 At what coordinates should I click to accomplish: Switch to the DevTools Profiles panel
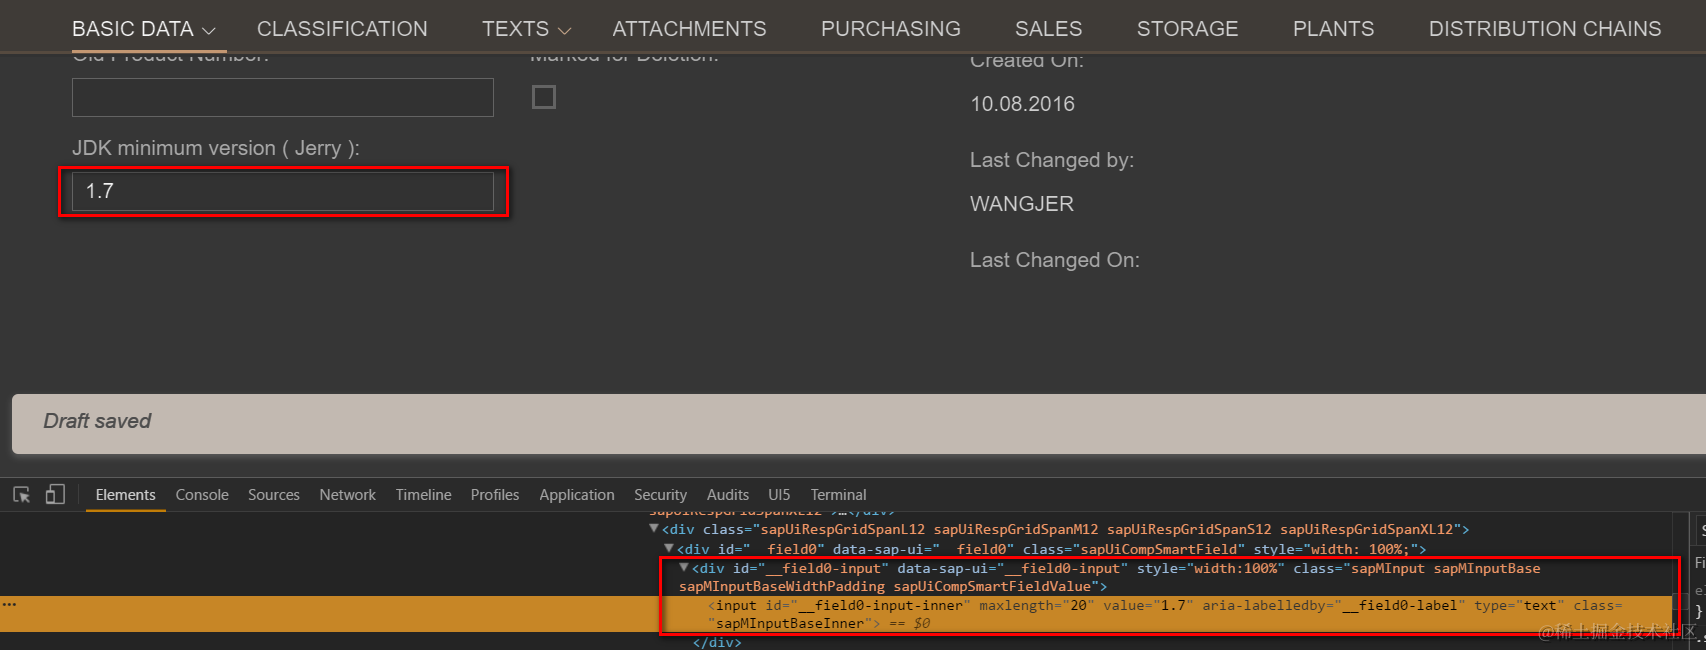(495, 495)
